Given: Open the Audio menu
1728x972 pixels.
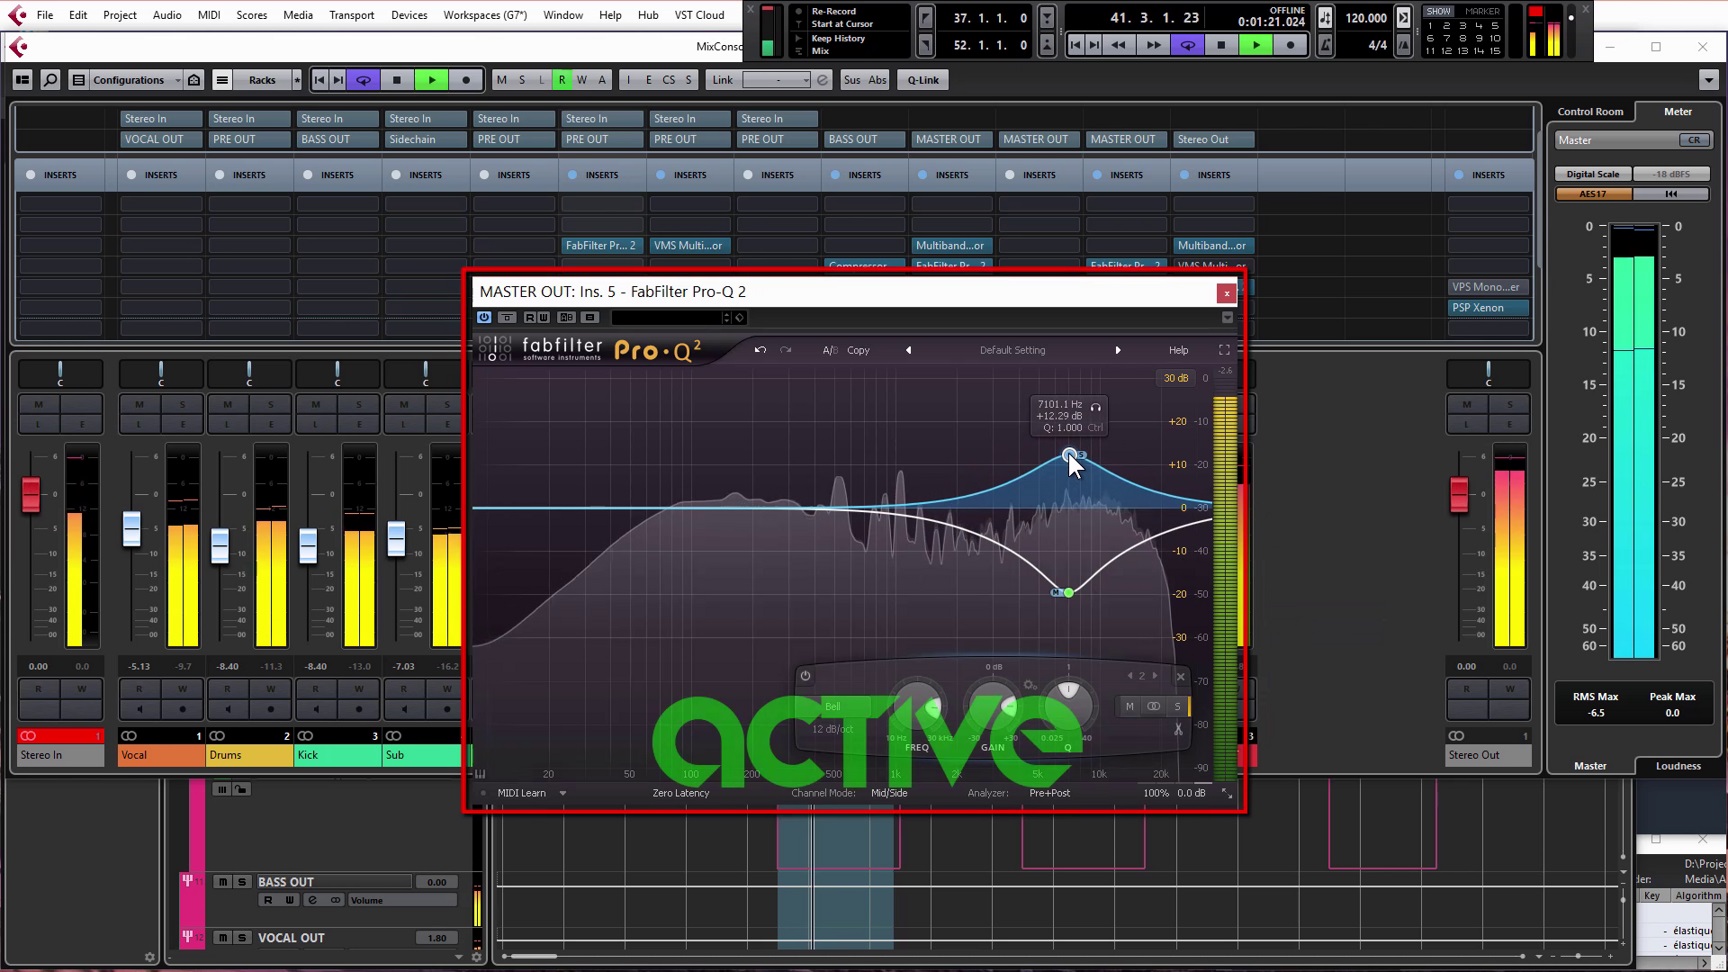Looking at the screenshot, I should (167, 15).
